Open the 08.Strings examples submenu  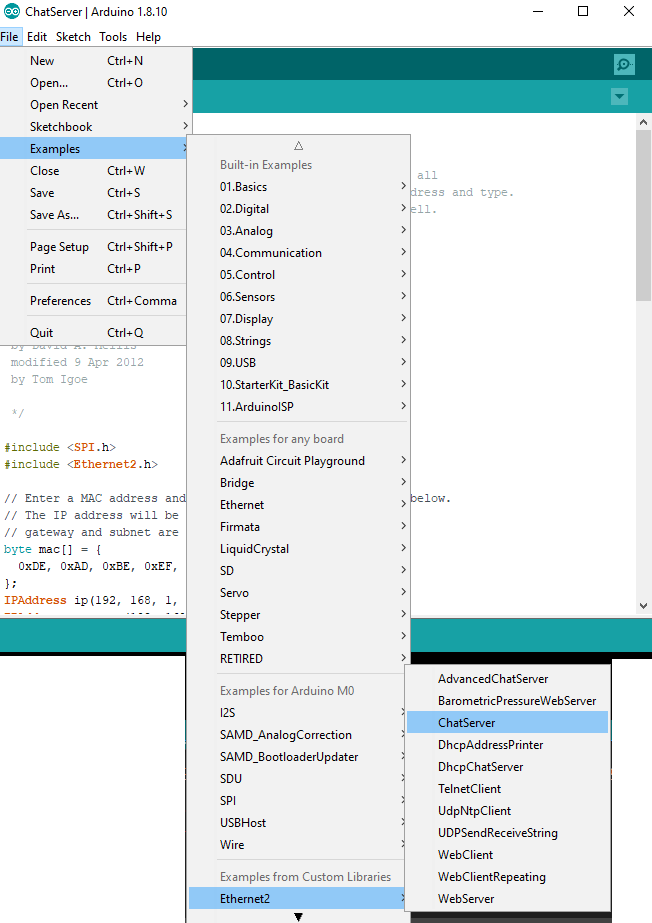pos(298,341)
